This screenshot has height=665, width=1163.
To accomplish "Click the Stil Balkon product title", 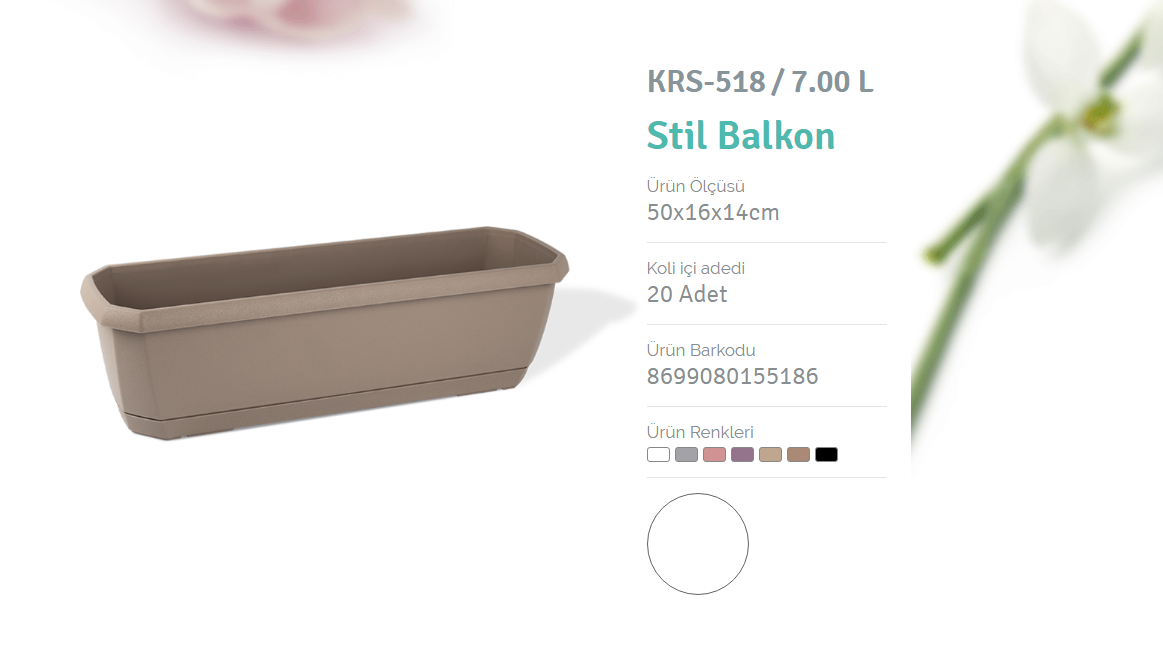I will click(x=741, y=136).
